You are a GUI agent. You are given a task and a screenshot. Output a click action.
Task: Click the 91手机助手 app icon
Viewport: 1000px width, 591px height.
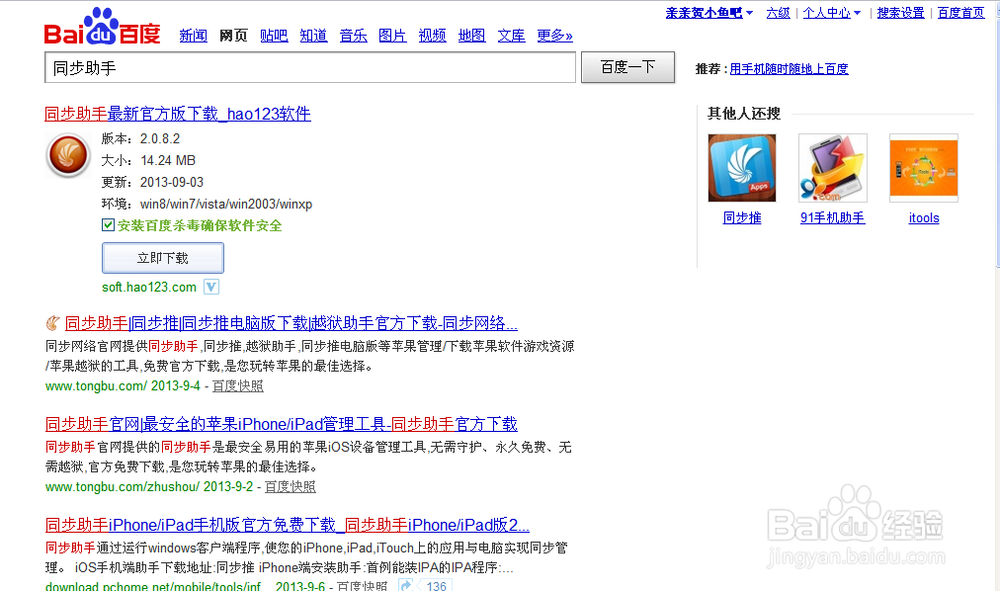[833, 167]
